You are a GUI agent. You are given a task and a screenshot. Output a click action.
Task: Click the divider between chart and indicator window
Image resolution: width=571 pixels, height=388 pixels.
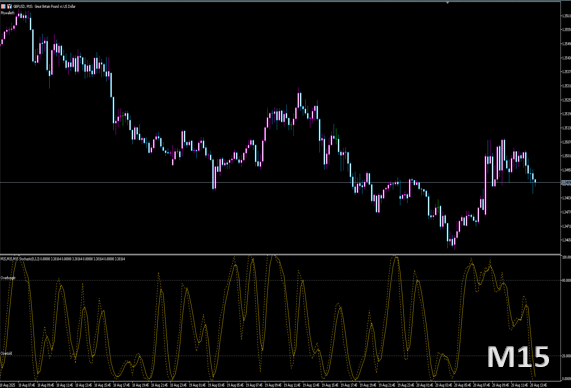point(280,254)
